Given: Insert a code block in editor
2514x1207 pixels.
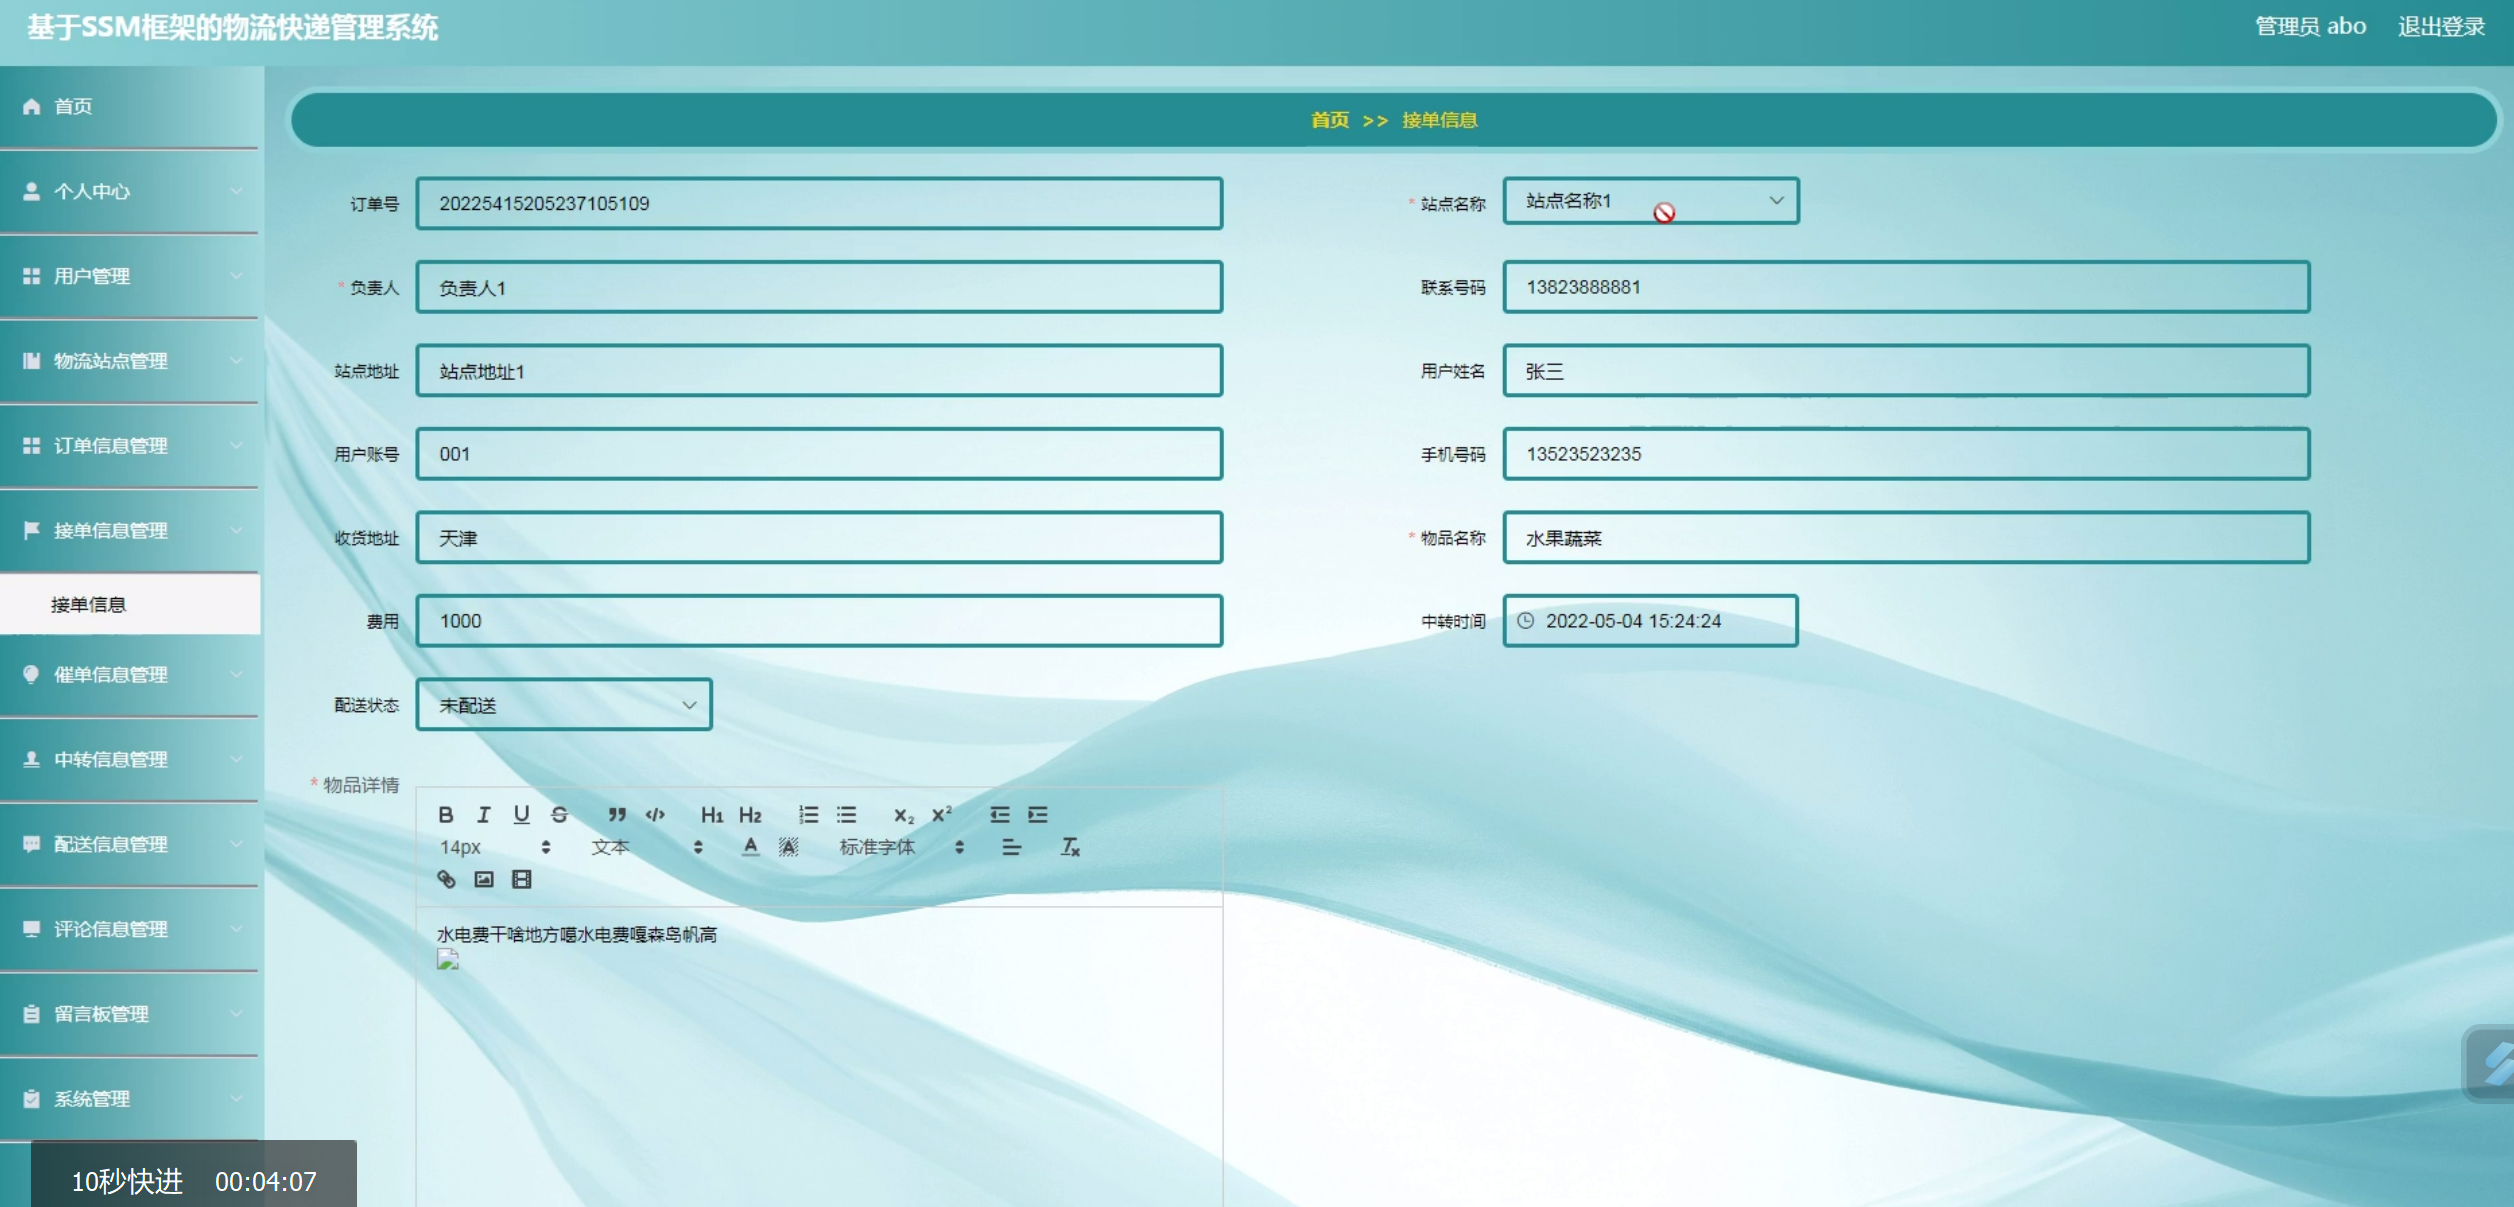Looking at the screenshot, I should tap(655, 815).
